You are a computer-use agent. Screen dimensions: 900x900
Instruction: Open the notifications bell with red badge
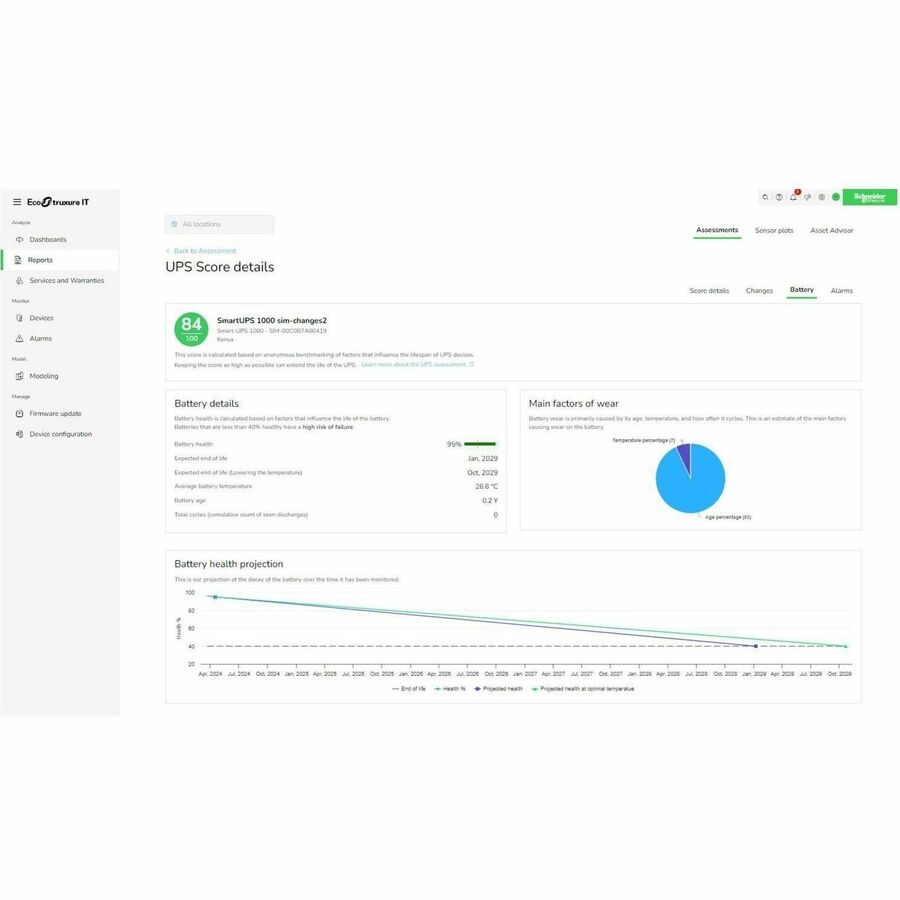793,197
